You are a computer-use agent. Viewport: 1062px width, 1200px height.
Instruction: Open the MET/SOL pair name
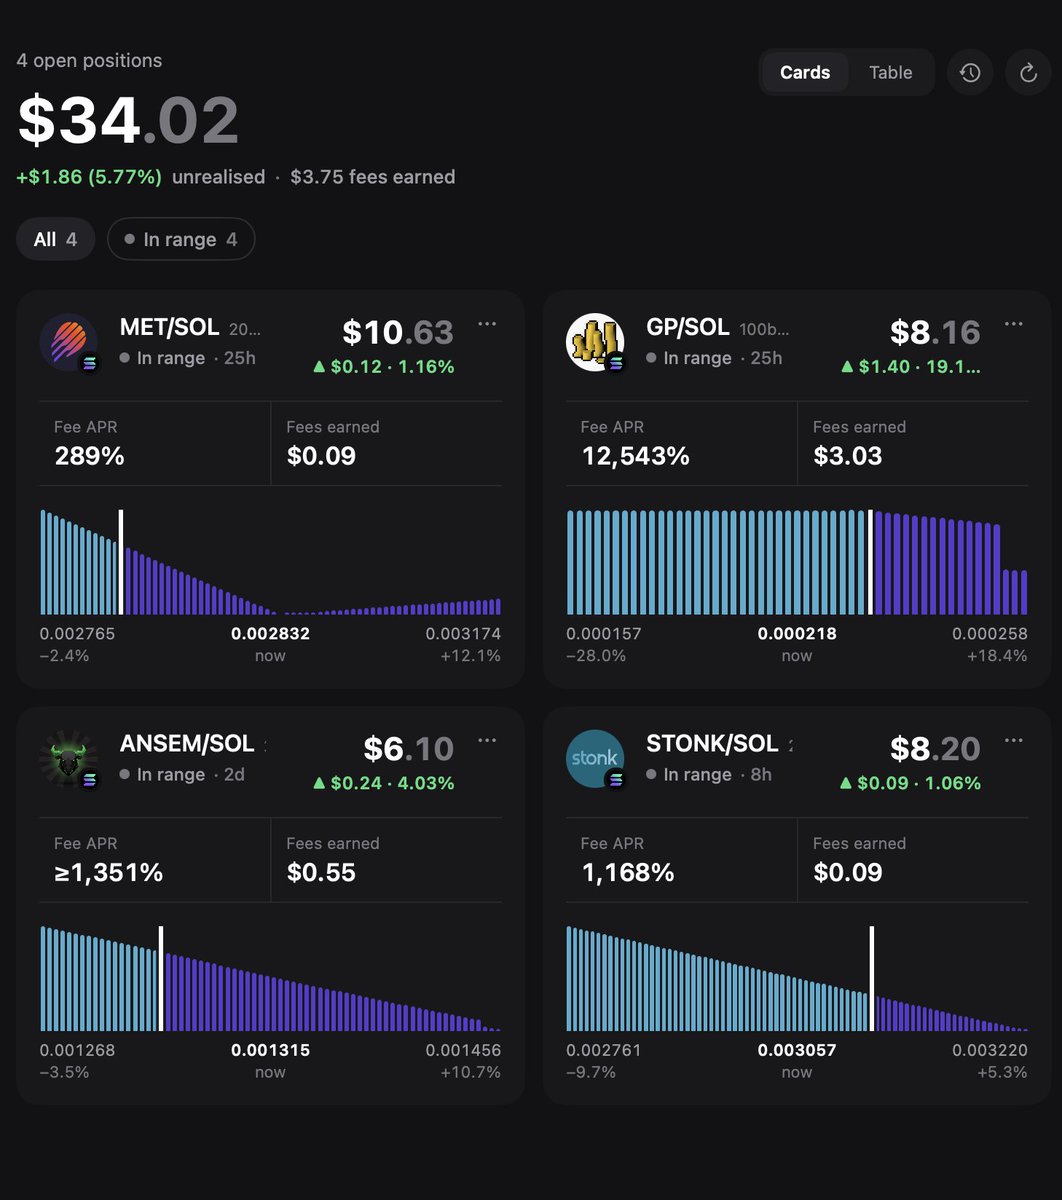point(169,327)
